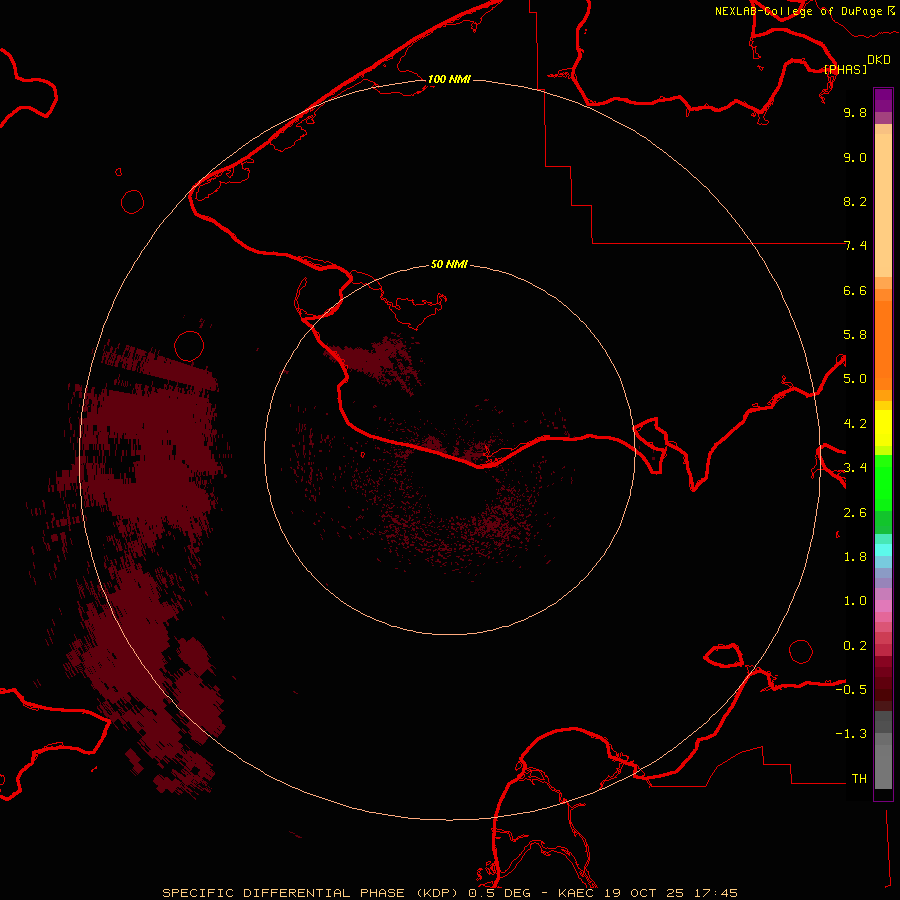Click the 100 NMI range ring label
This screenshot has width=900, height=900.
pos(449,79)
